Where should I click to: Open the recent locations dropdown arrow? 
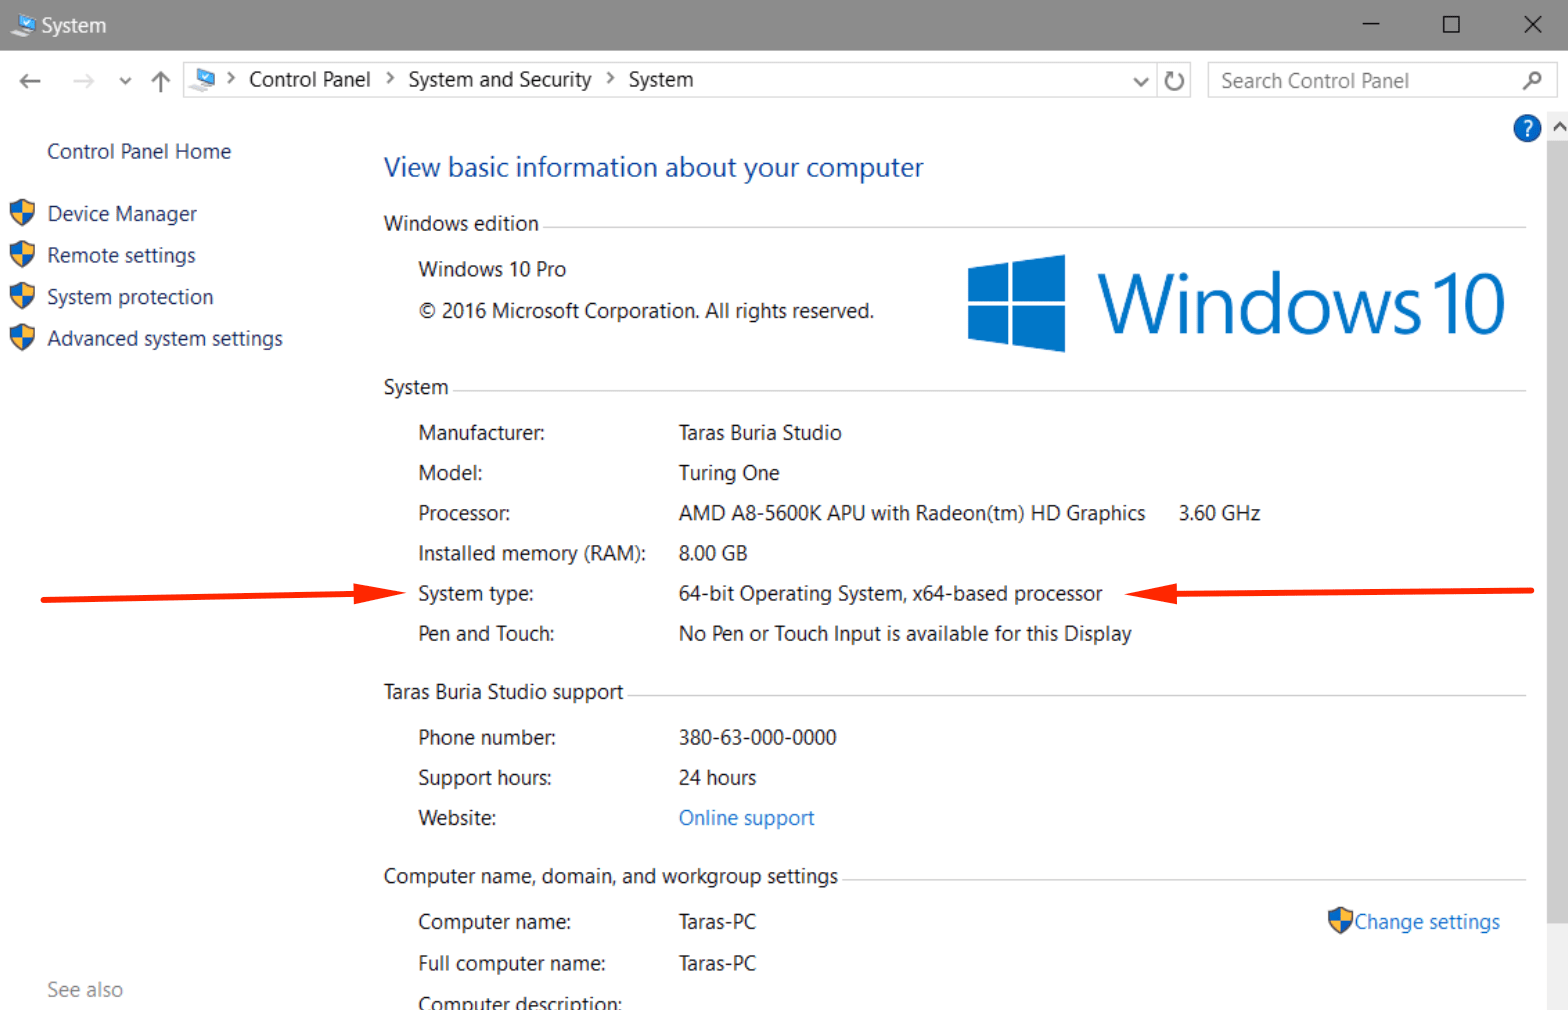point(125,81)
